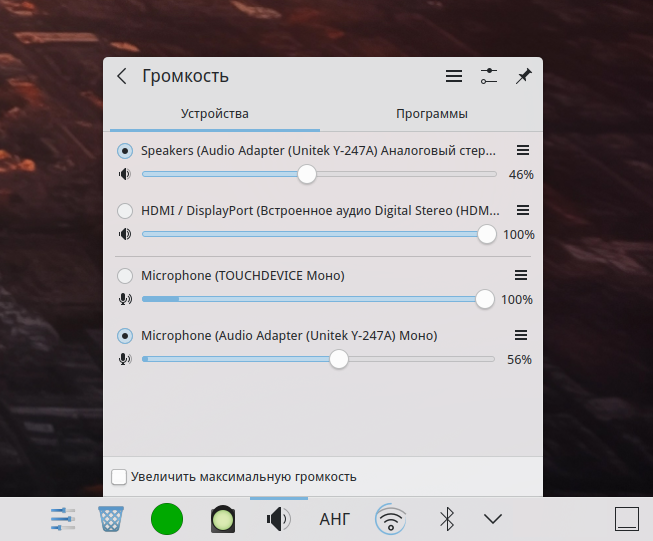
Task: Open the hamburger menu for HDMI device
Action: pyautogui.click(x=522, y=210)
